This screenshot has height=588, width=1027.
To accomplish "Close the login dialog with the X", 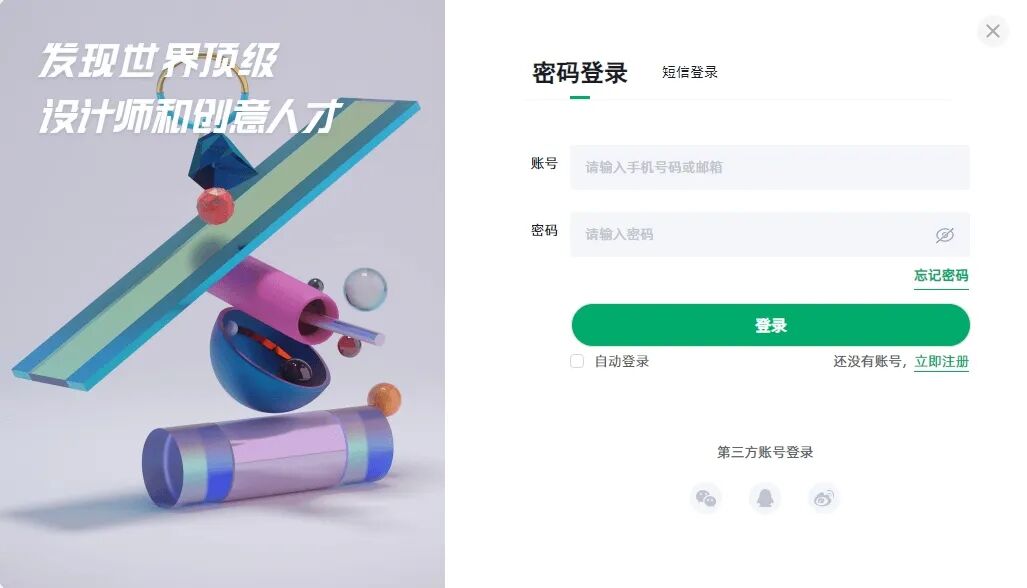I will coord(993,31).
